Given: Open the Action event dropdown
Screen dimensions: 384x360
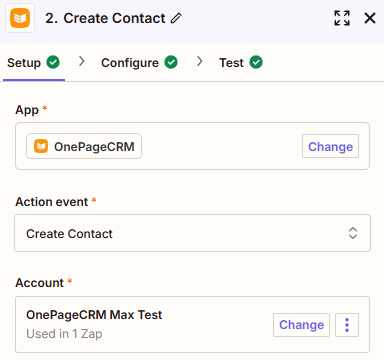Looking at the screenshot, I should click(192, 233).
